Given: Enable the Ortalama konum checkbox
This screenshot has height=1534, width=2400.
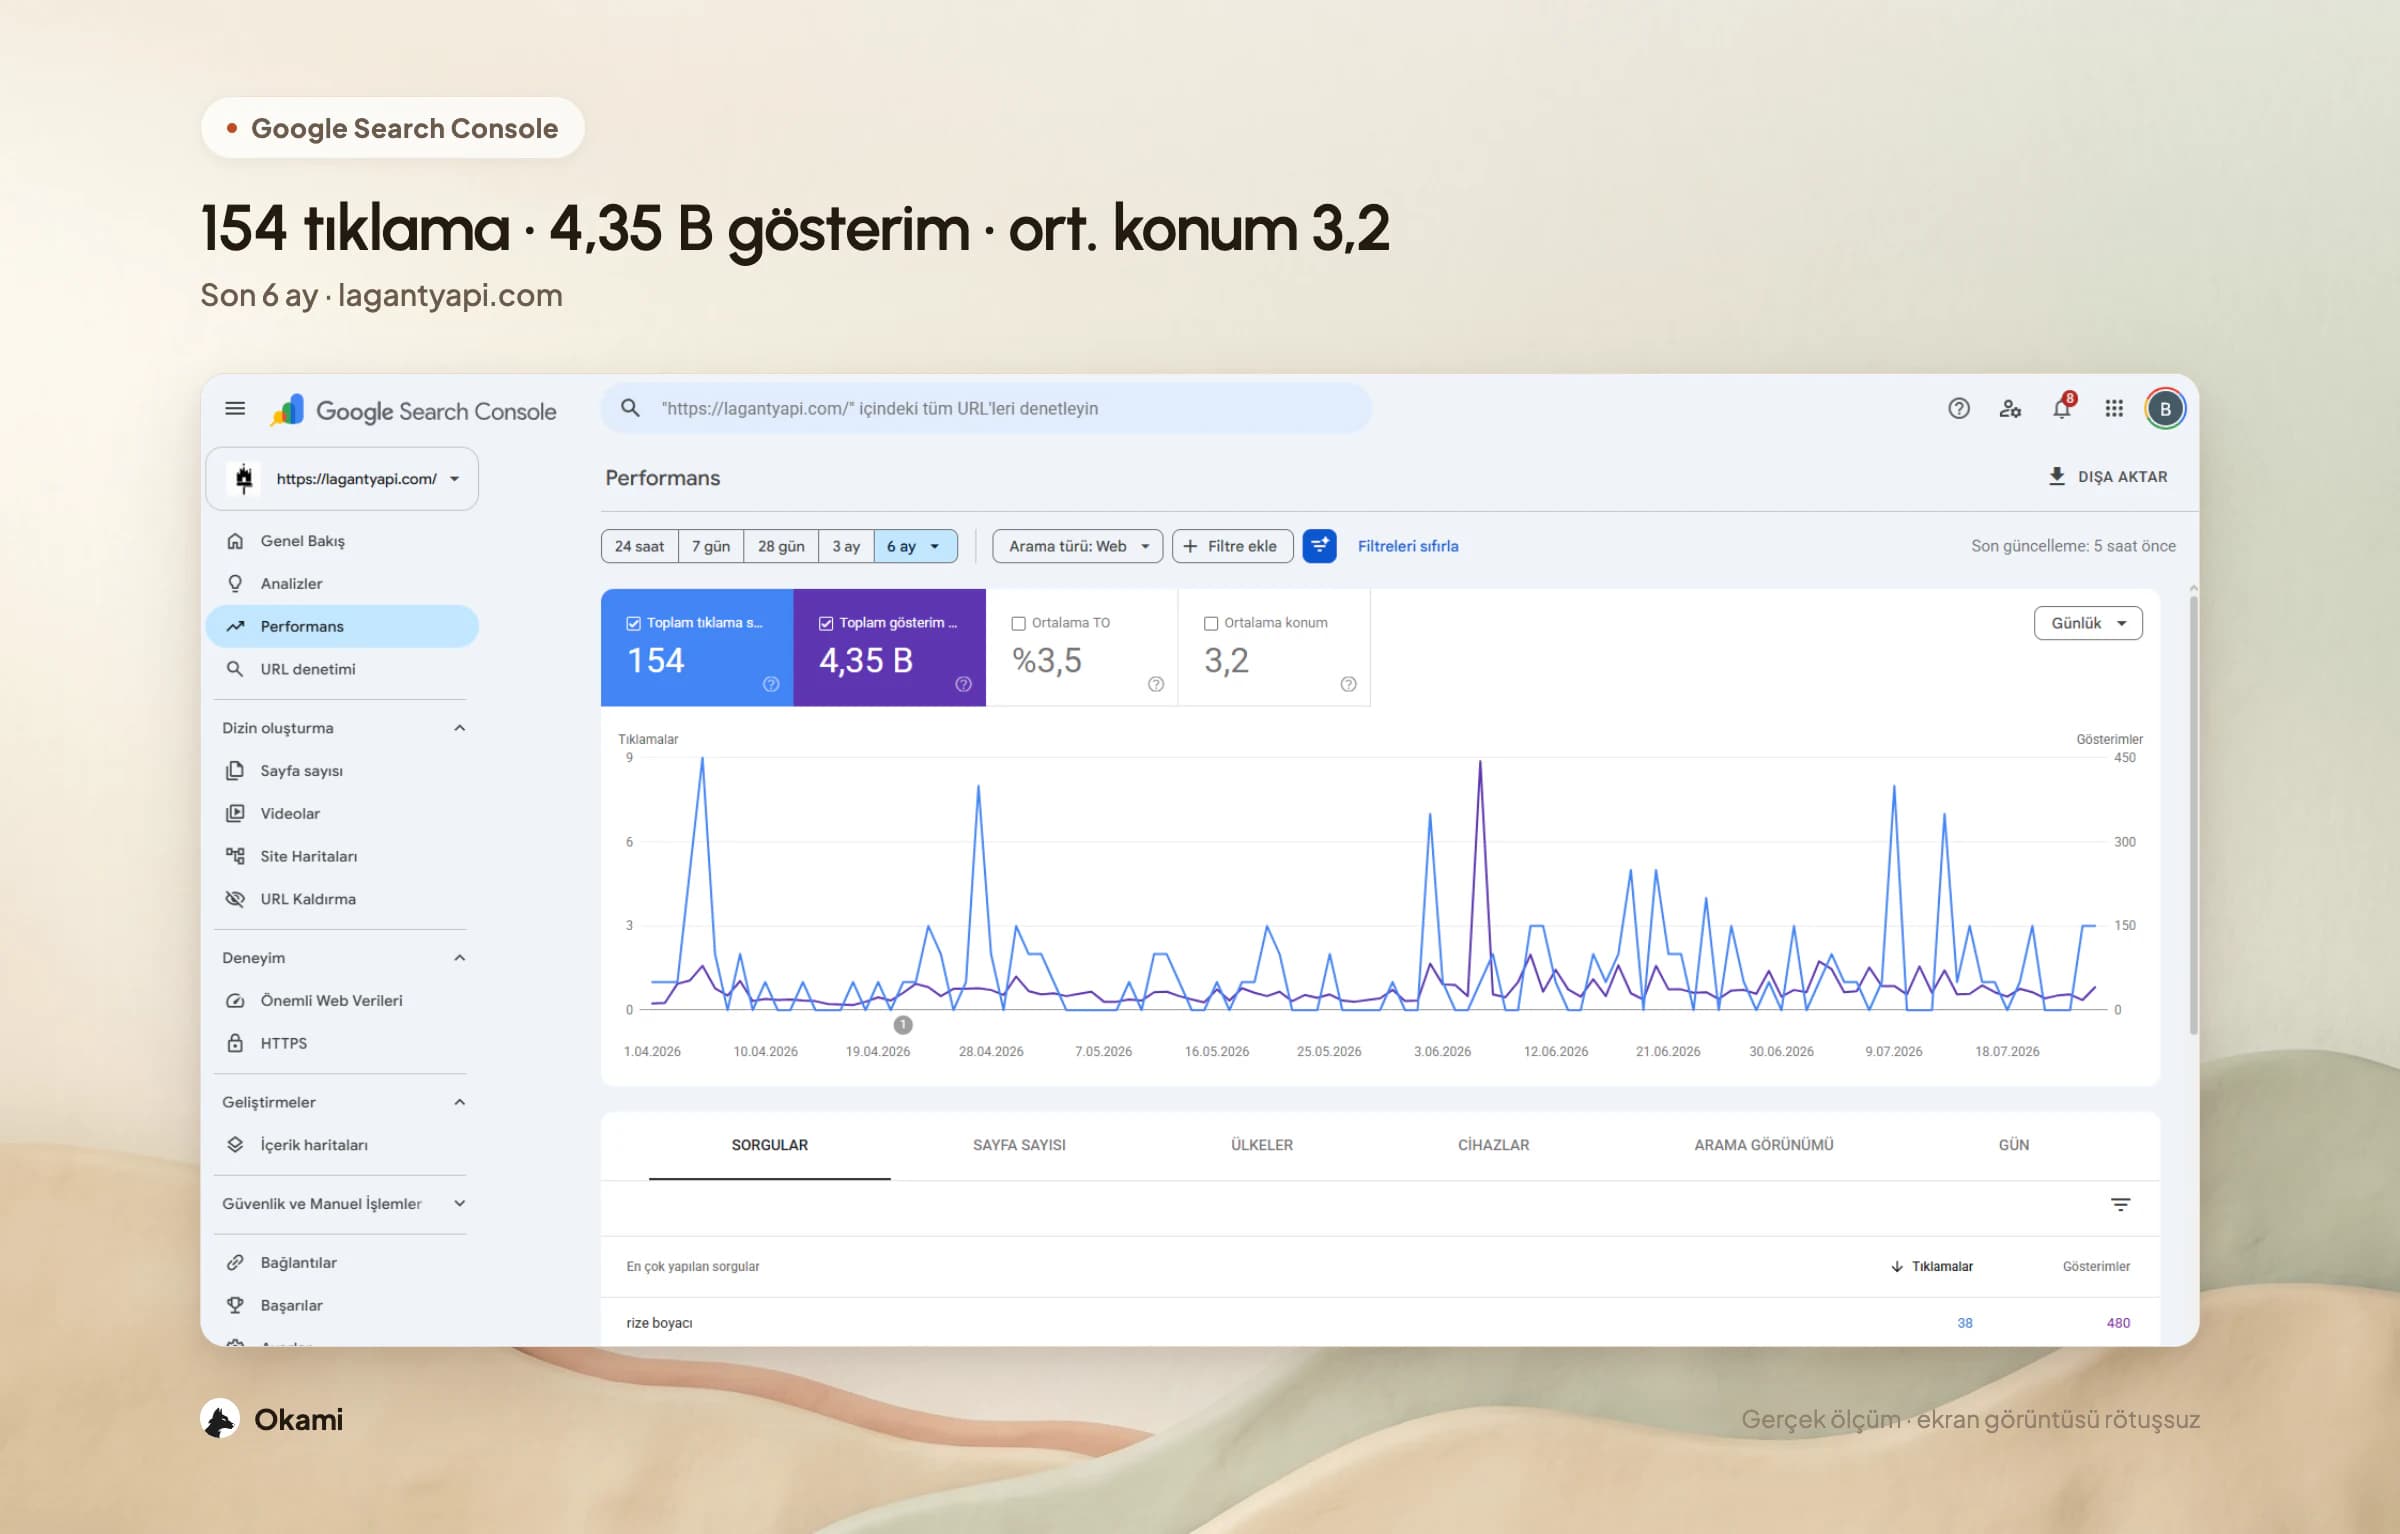Looking at the screenshot, I should pyautogui.click(x=1211, y=623).
